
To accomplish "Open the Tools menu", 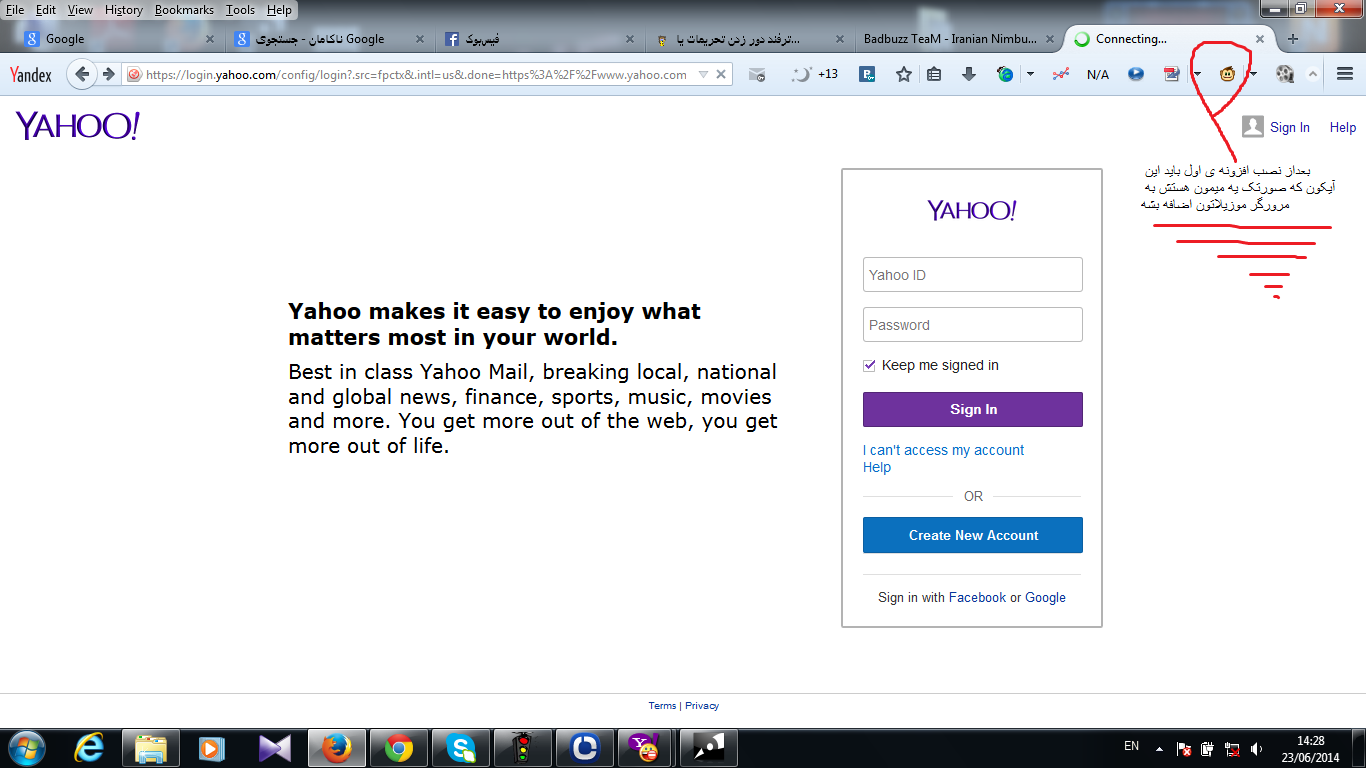I will click(x=240, y=10).
